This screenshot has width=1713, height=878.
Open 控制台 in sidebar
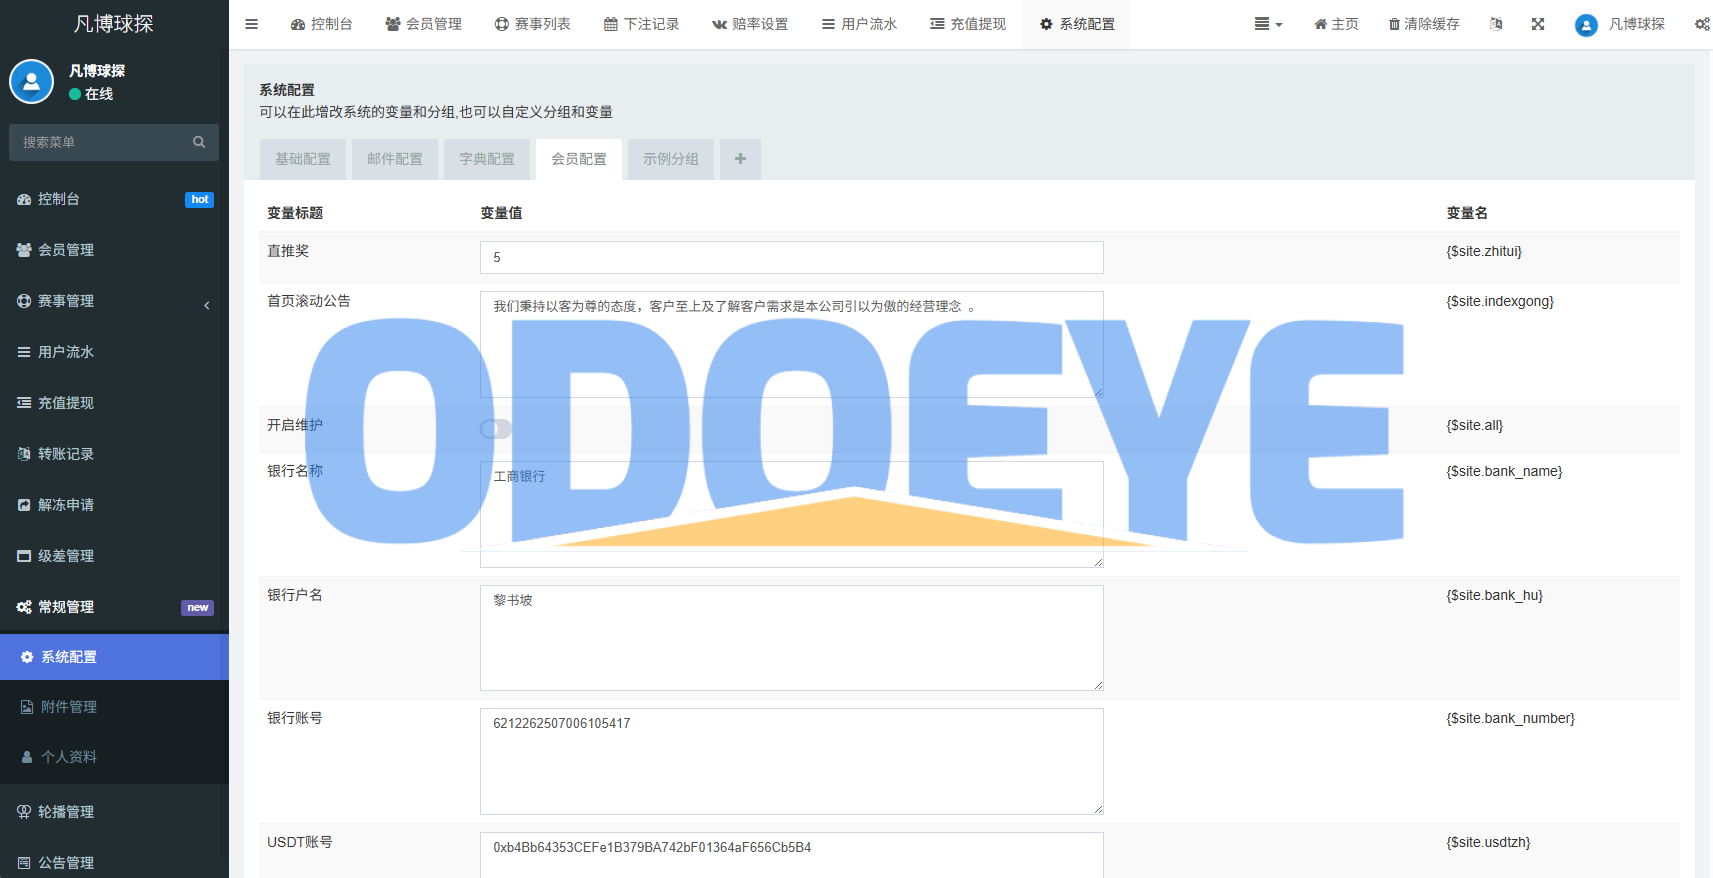coord(114,199)
